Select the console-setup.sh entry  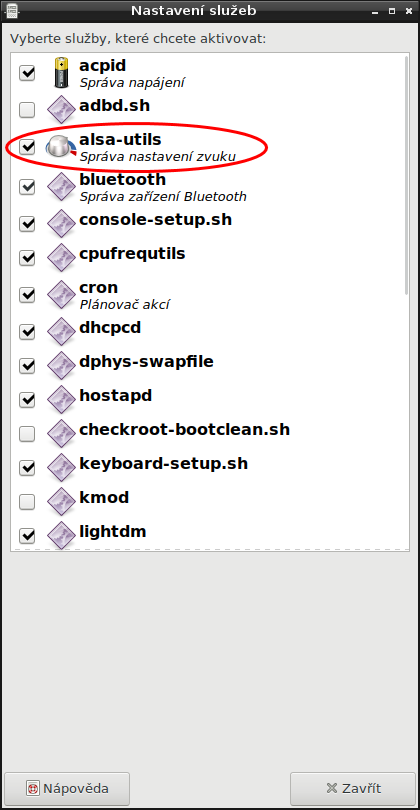(207, 223)
